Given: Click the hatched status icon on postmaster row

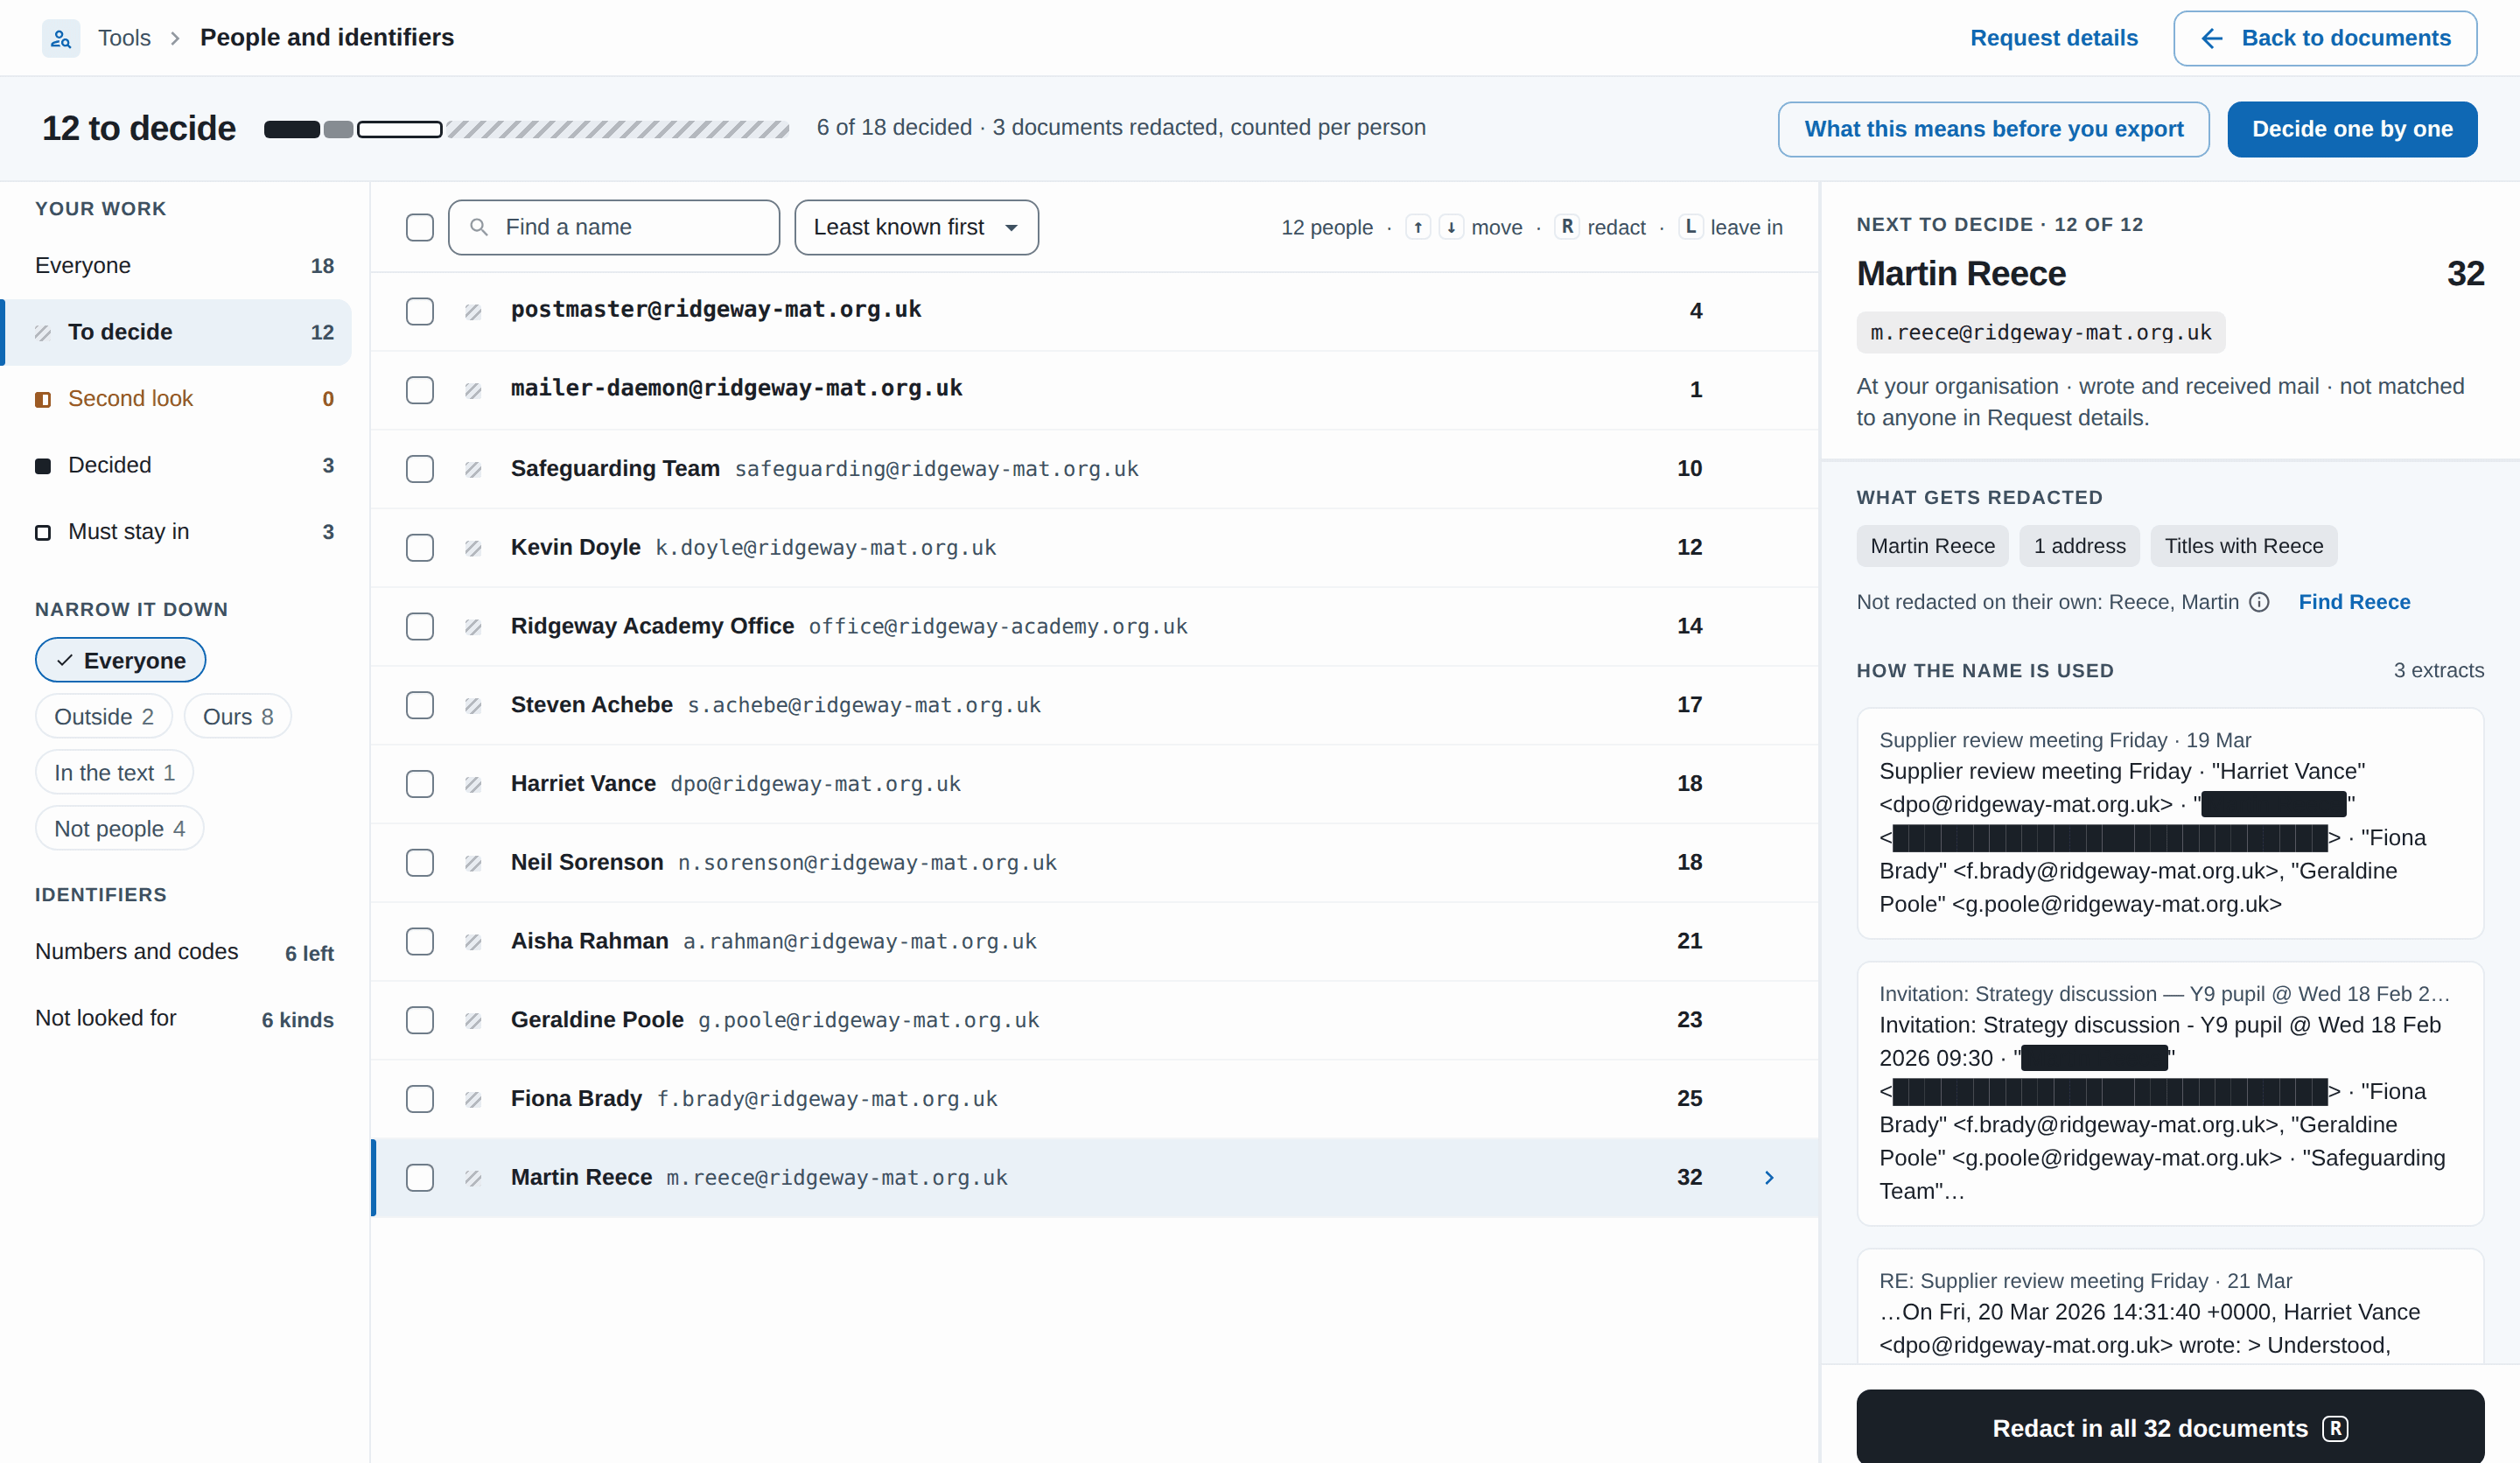Looking at the screenshot, I should pos(473,312).
